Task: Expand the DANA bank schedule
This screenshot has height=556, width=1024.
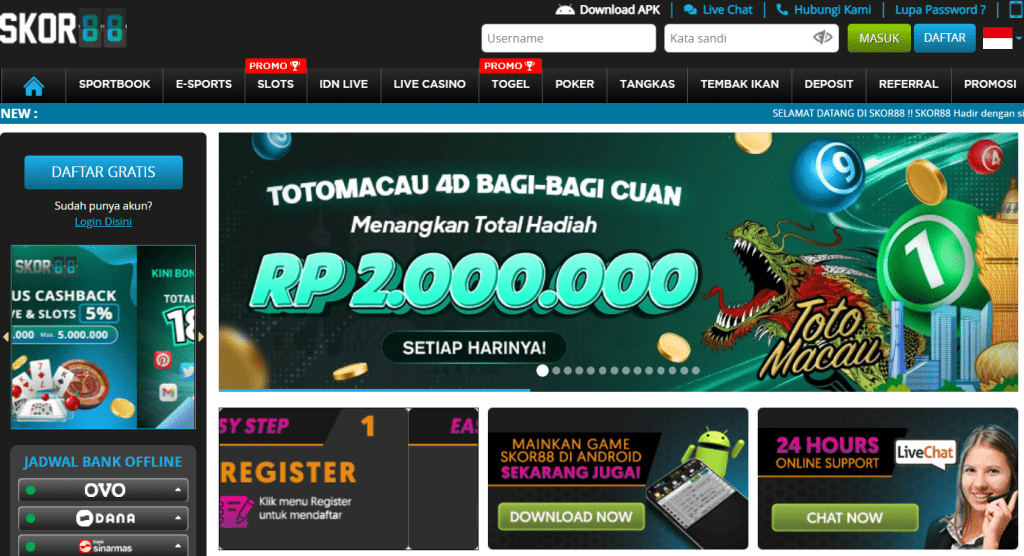Action: point(103,518)
